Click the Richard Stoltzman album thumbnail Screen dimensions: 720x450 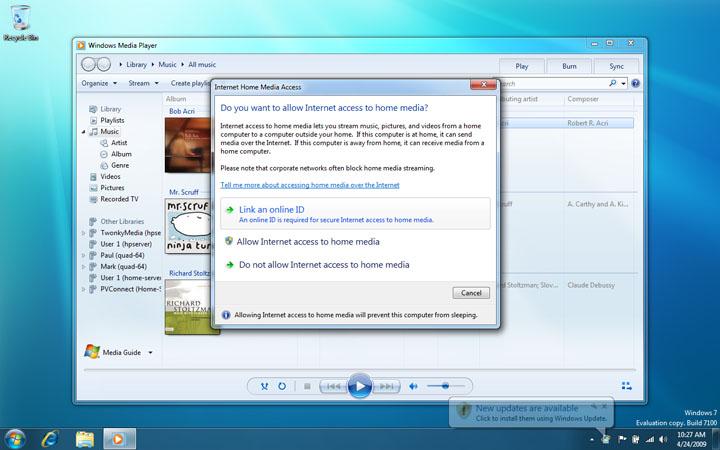point(191,307)
